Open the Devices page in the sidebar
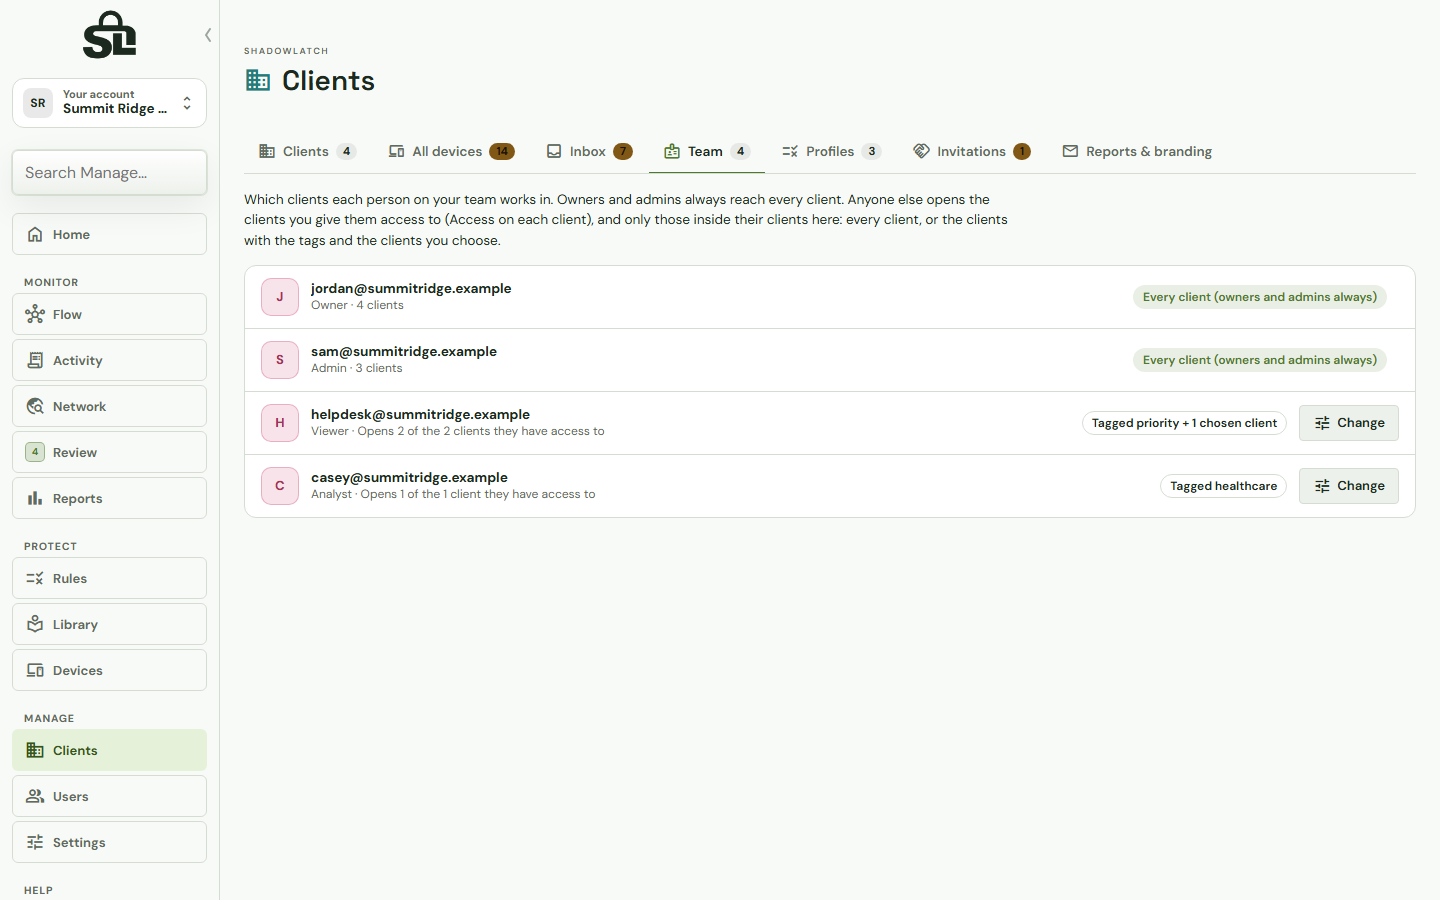This screenshot has height=900, width=1440. [109, 670]
